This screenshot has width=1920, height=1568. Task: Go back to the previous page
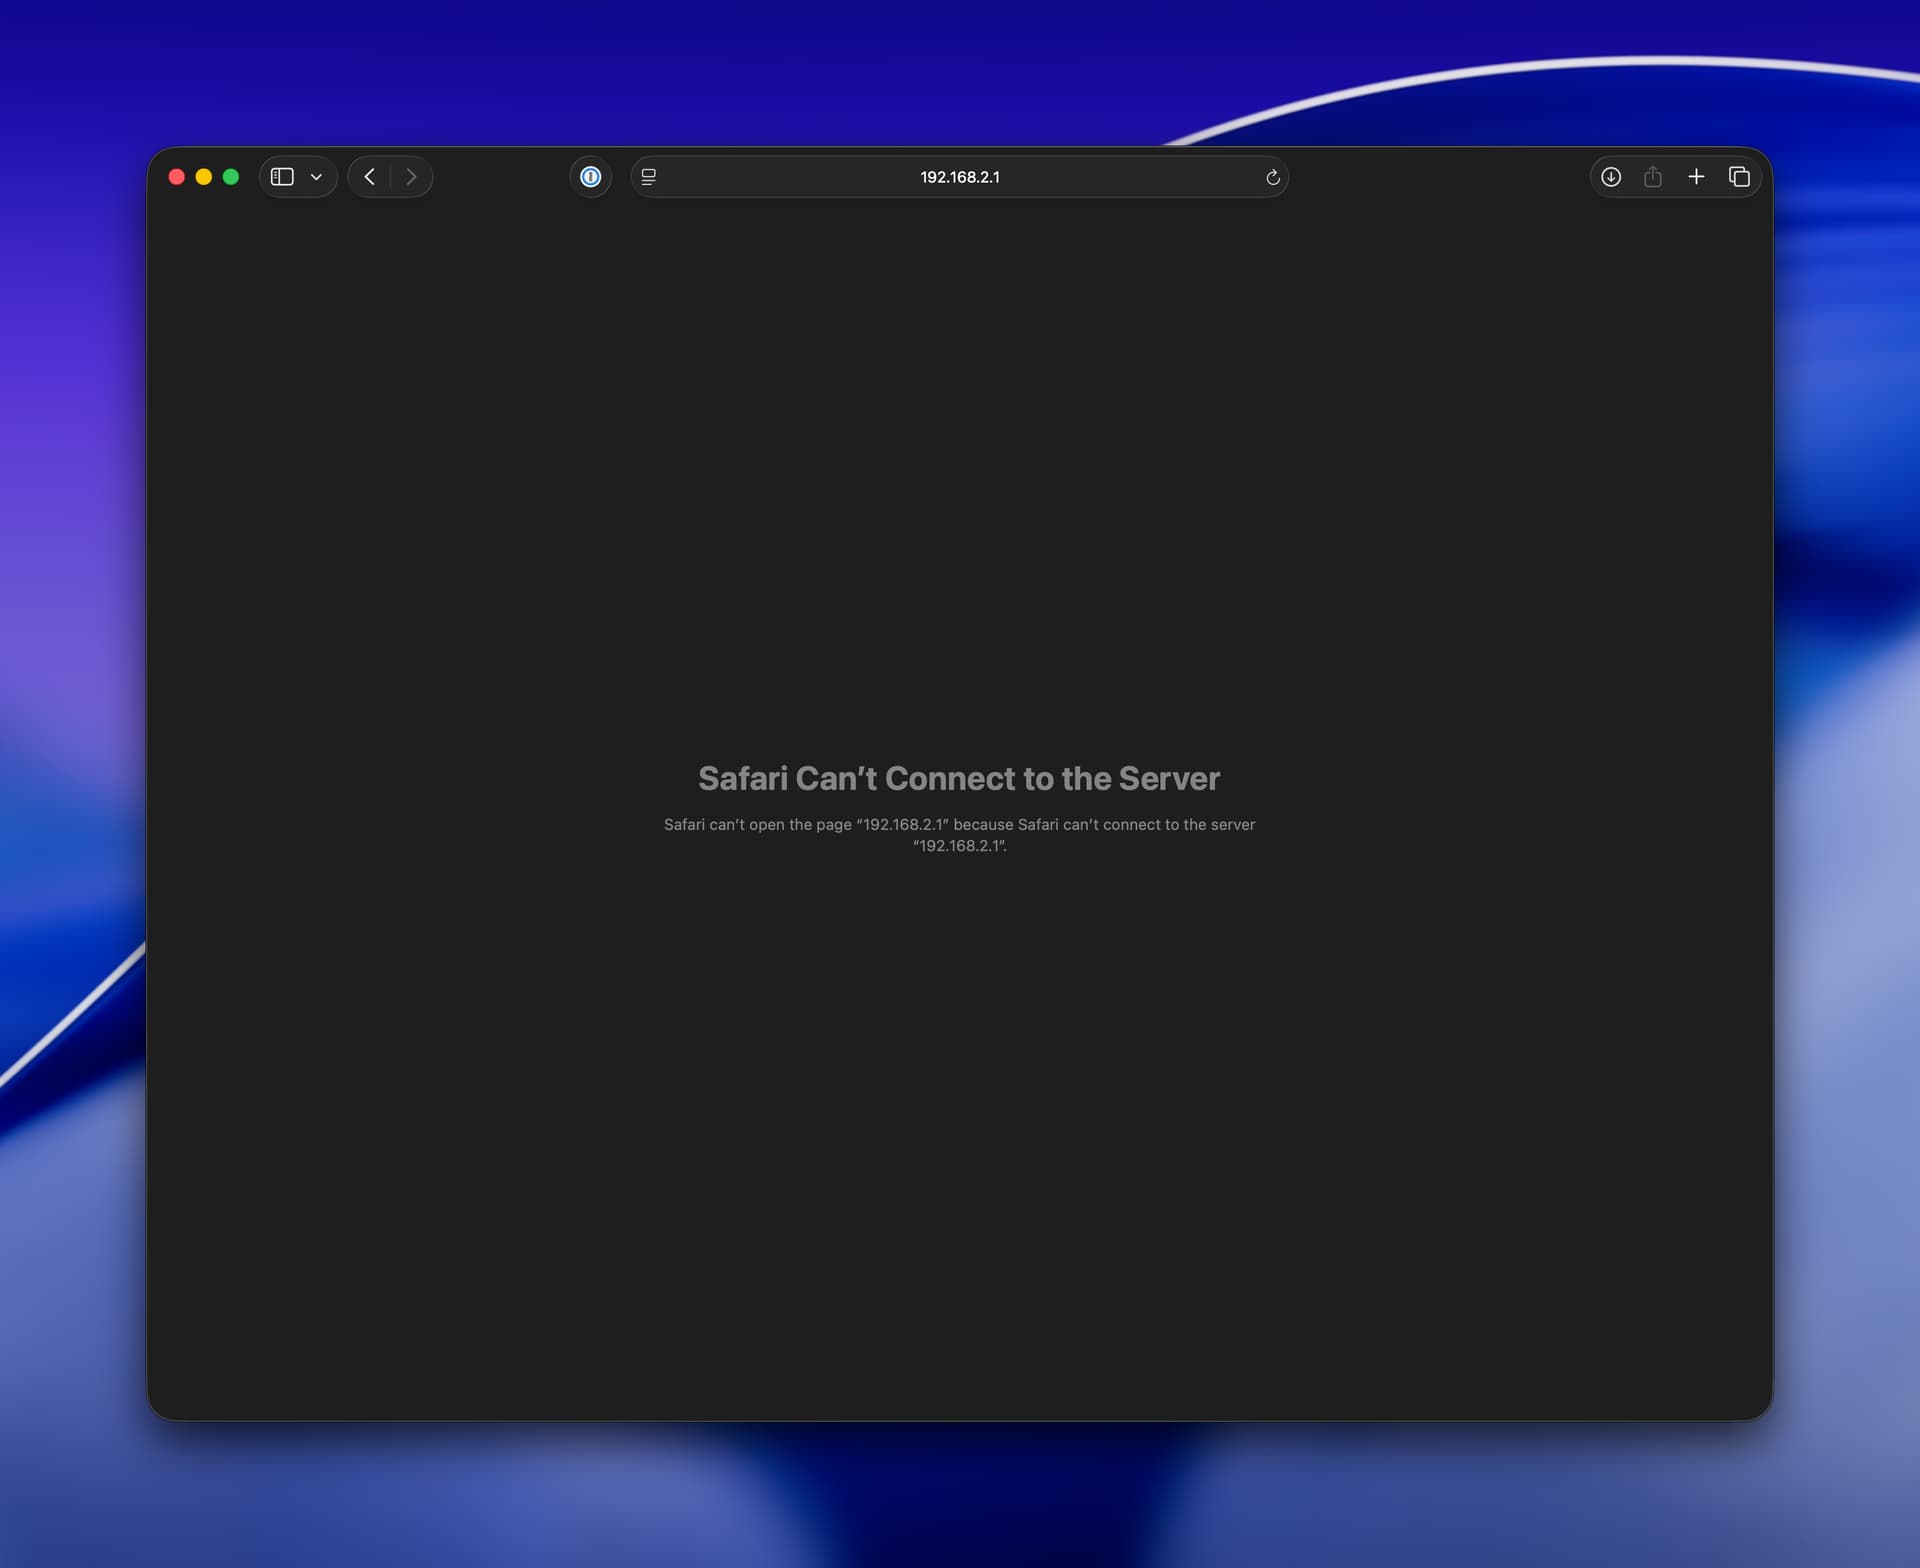(370, 177)
